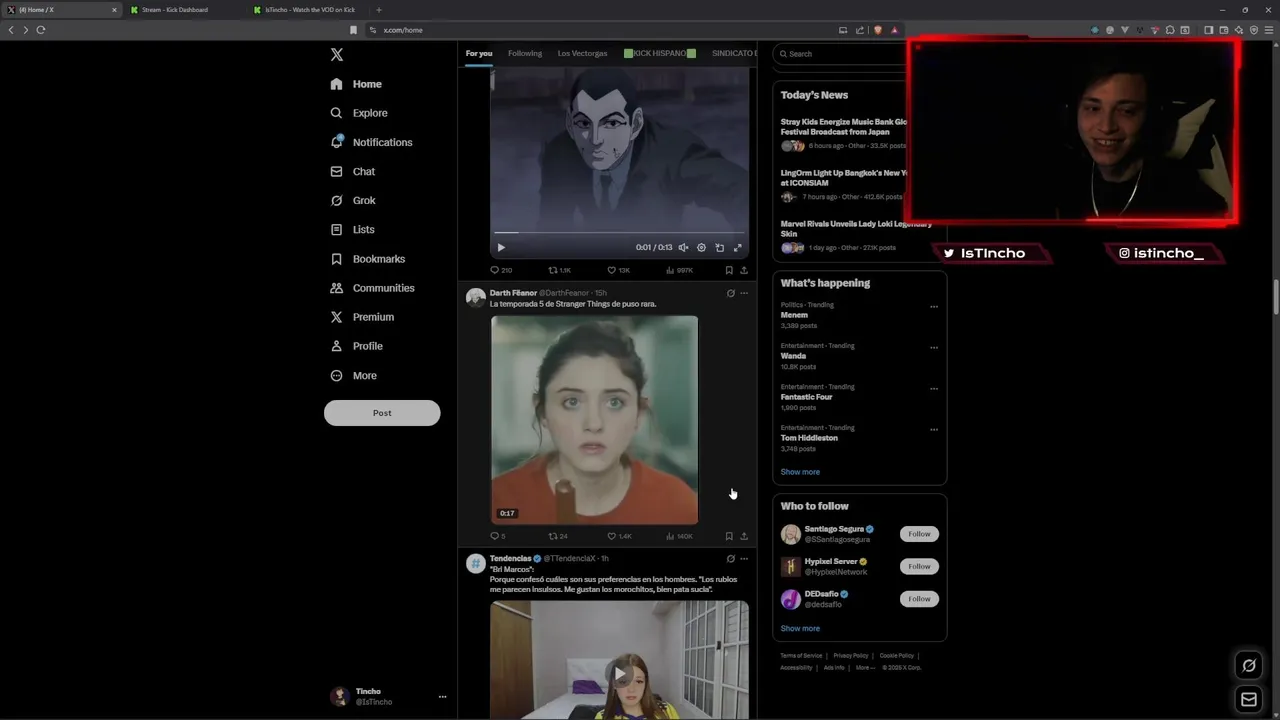1280x720 pixels.
Task: Repost Darth Fëanor's post with 24 reposts
Action: click(558, 536)
